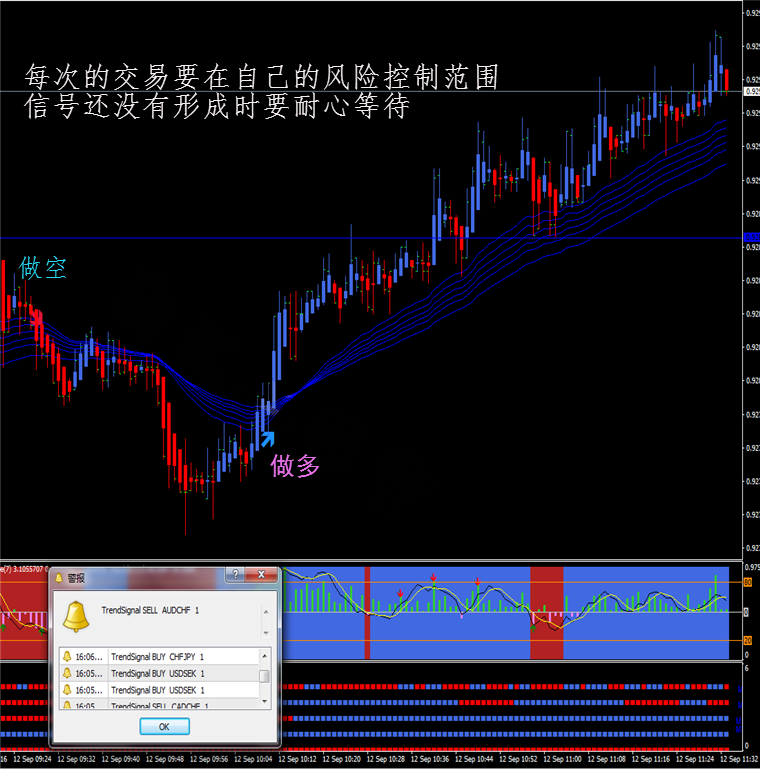Click the 16:06... time cell in alert list
Viewport: 760px width, 770px height.
[x=88, y=657]
